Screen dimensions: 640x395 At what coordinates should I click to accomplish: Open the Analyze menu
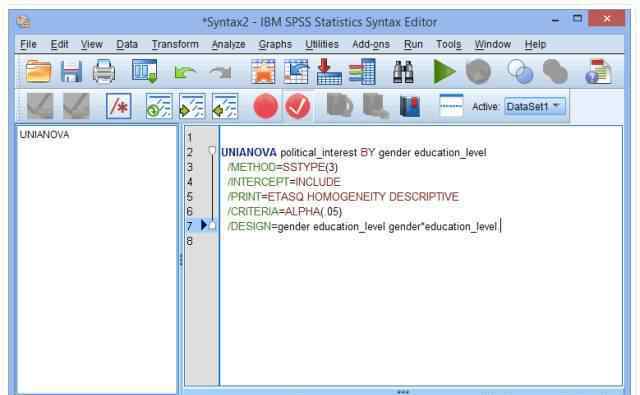click(x=229, y=44)
